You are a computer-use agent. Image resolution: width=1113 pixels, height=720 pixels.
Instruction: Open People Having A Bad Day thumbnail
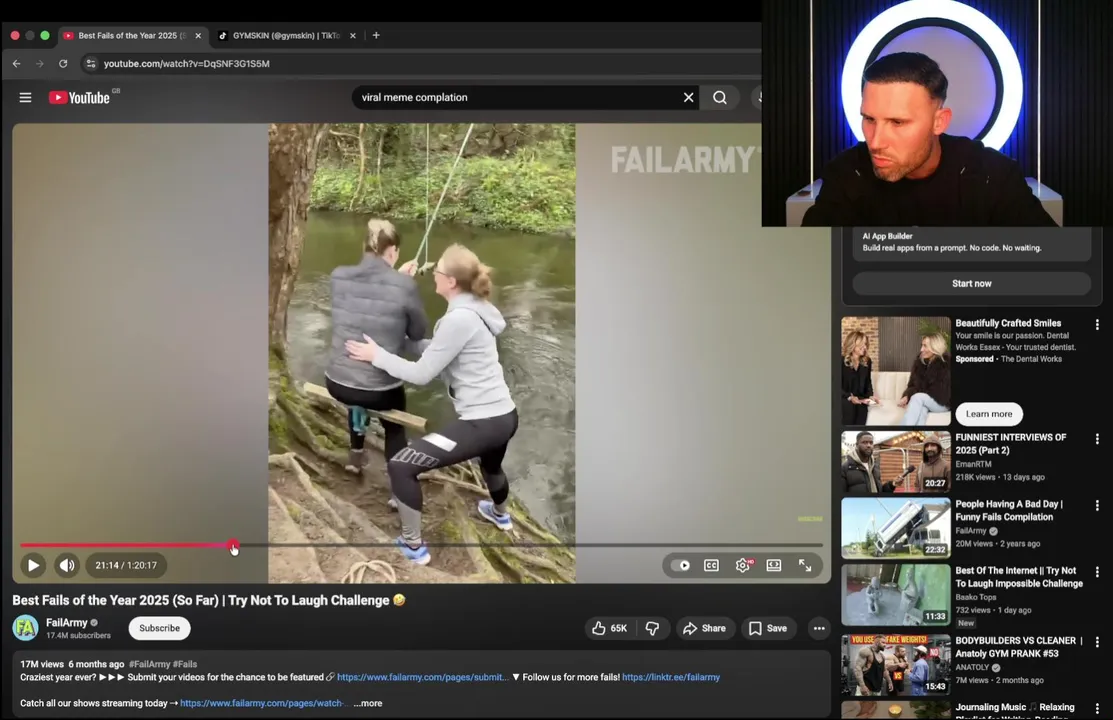pyautogui.click(x=896, y=528)
